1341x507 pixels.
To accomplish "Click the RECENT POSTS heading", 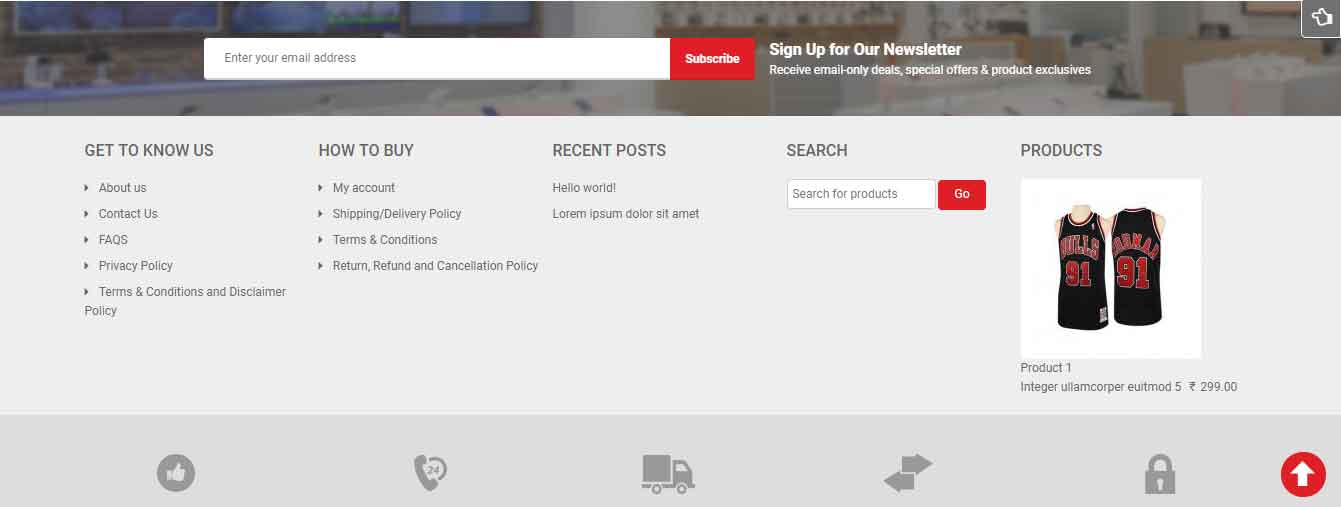I will (609, 150).
